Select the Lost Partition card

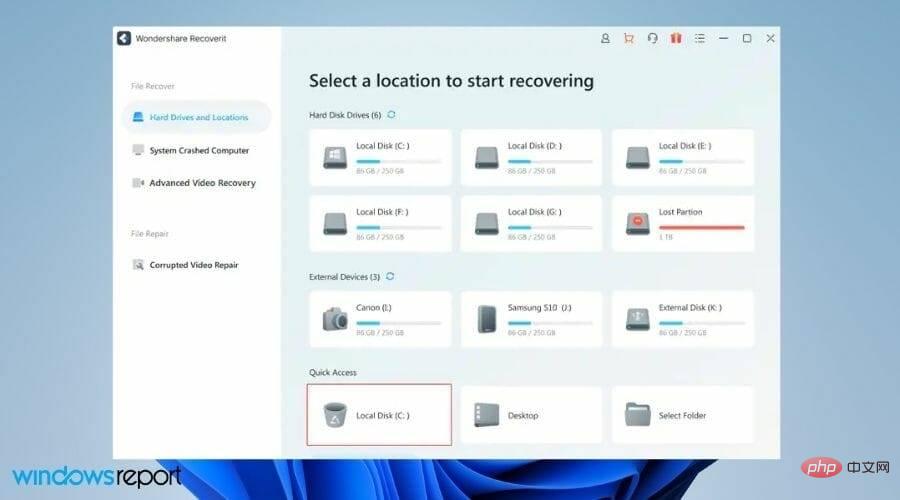(x=683, y=223)
